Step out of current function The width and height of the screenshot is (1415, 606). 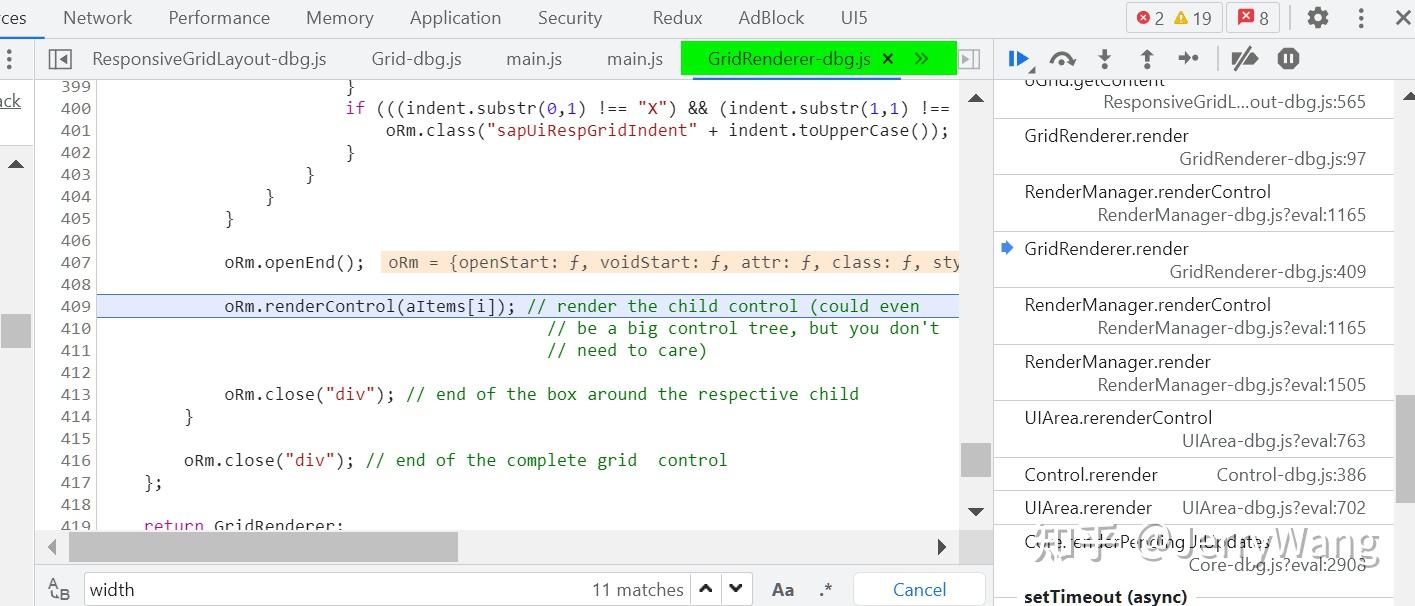[1147, 59]
